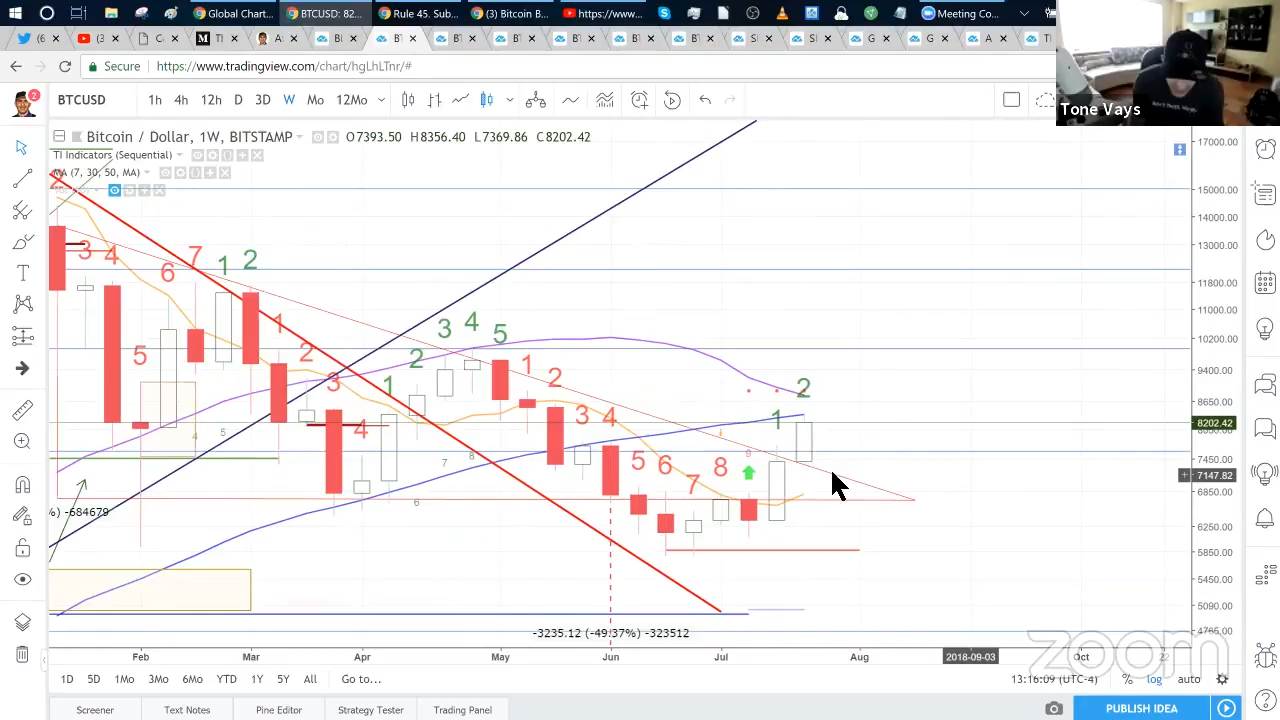
Task: Click the browser address bar URL
Action: (284, 66)
